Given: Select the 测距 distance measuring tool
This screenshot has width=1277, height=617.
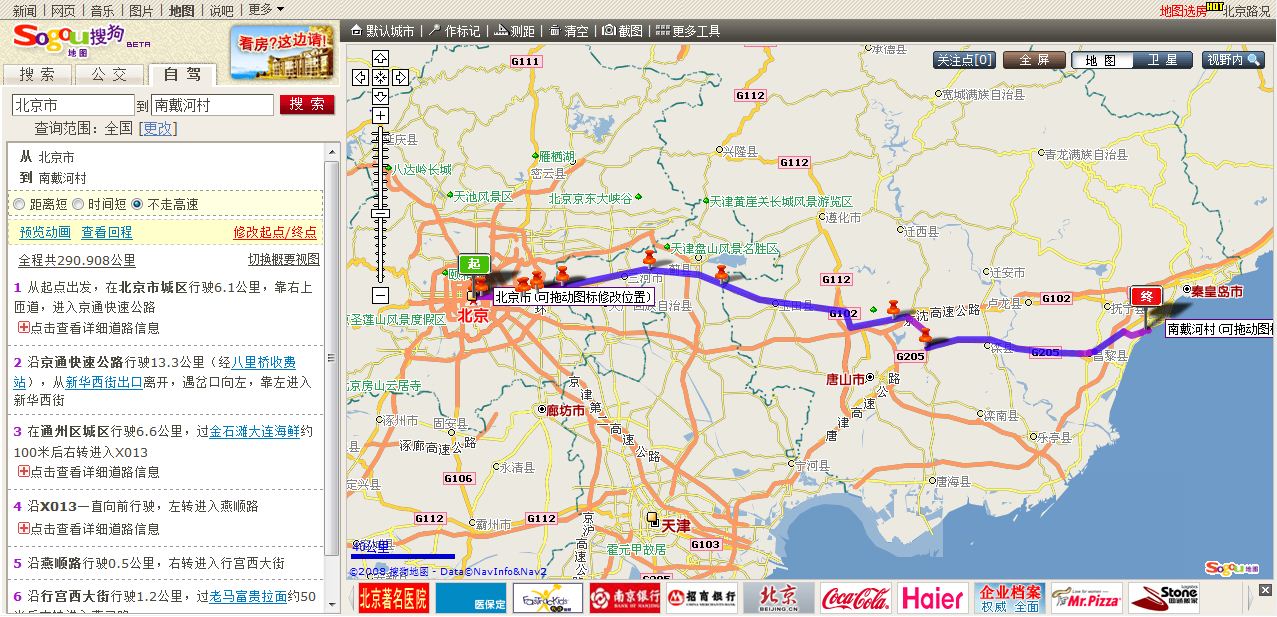Looking at the screenshot, I should pyautogui.click(x=515, y=31).
